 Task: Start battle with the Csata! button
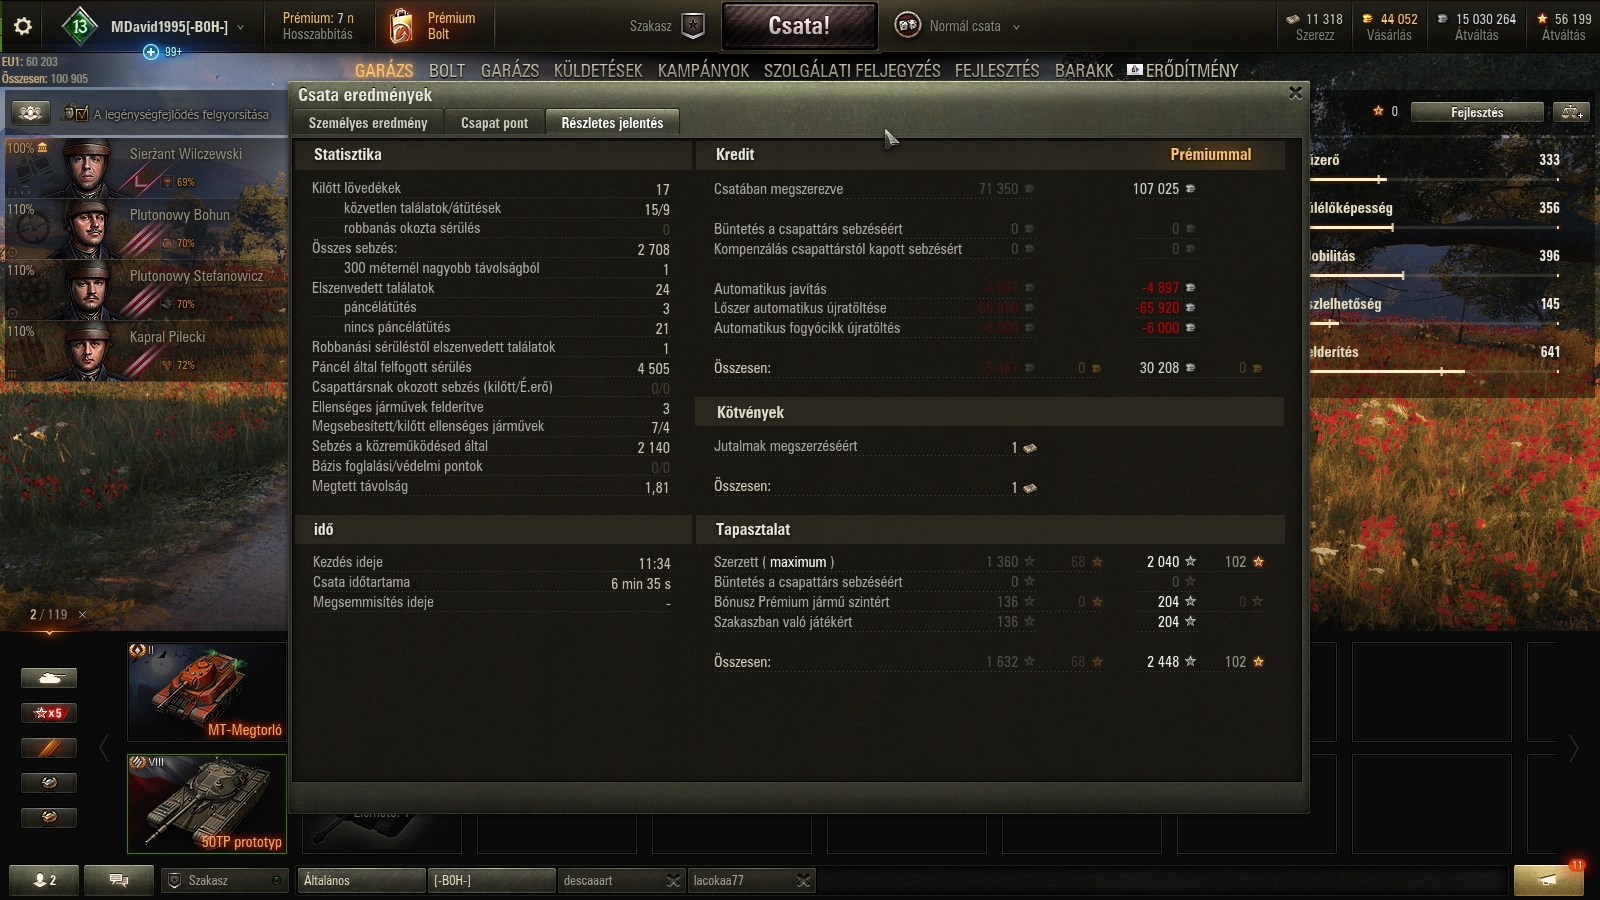pos(799,26)
